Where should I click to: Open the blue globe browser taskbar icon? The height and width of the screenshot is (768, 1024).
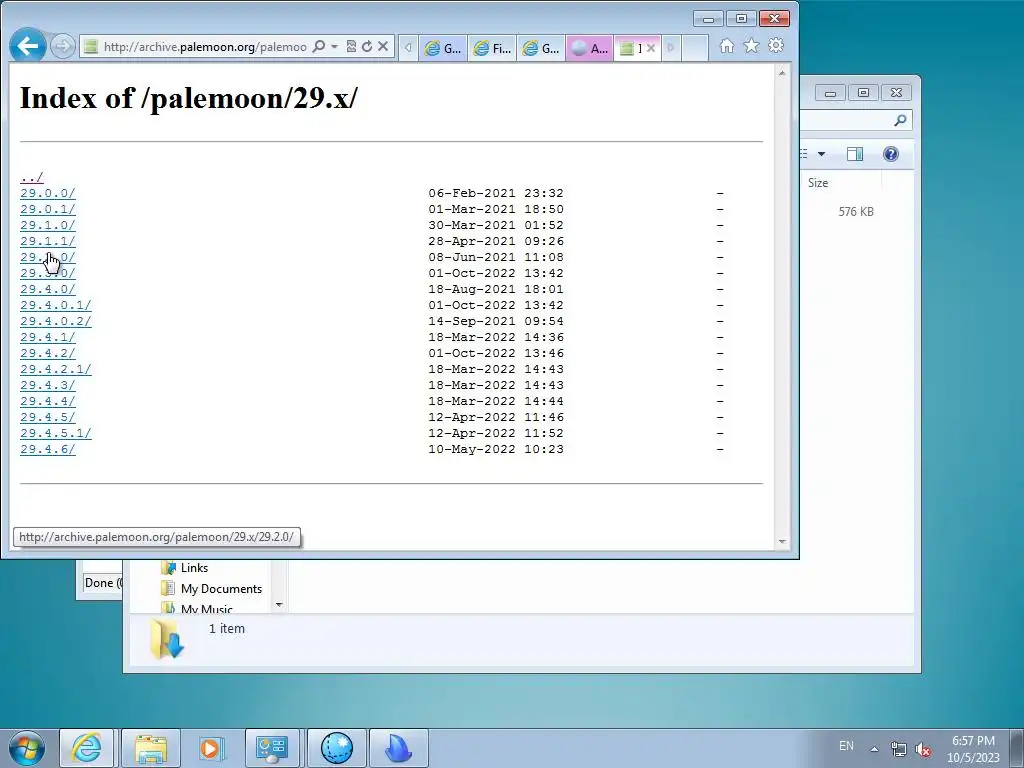337,748
